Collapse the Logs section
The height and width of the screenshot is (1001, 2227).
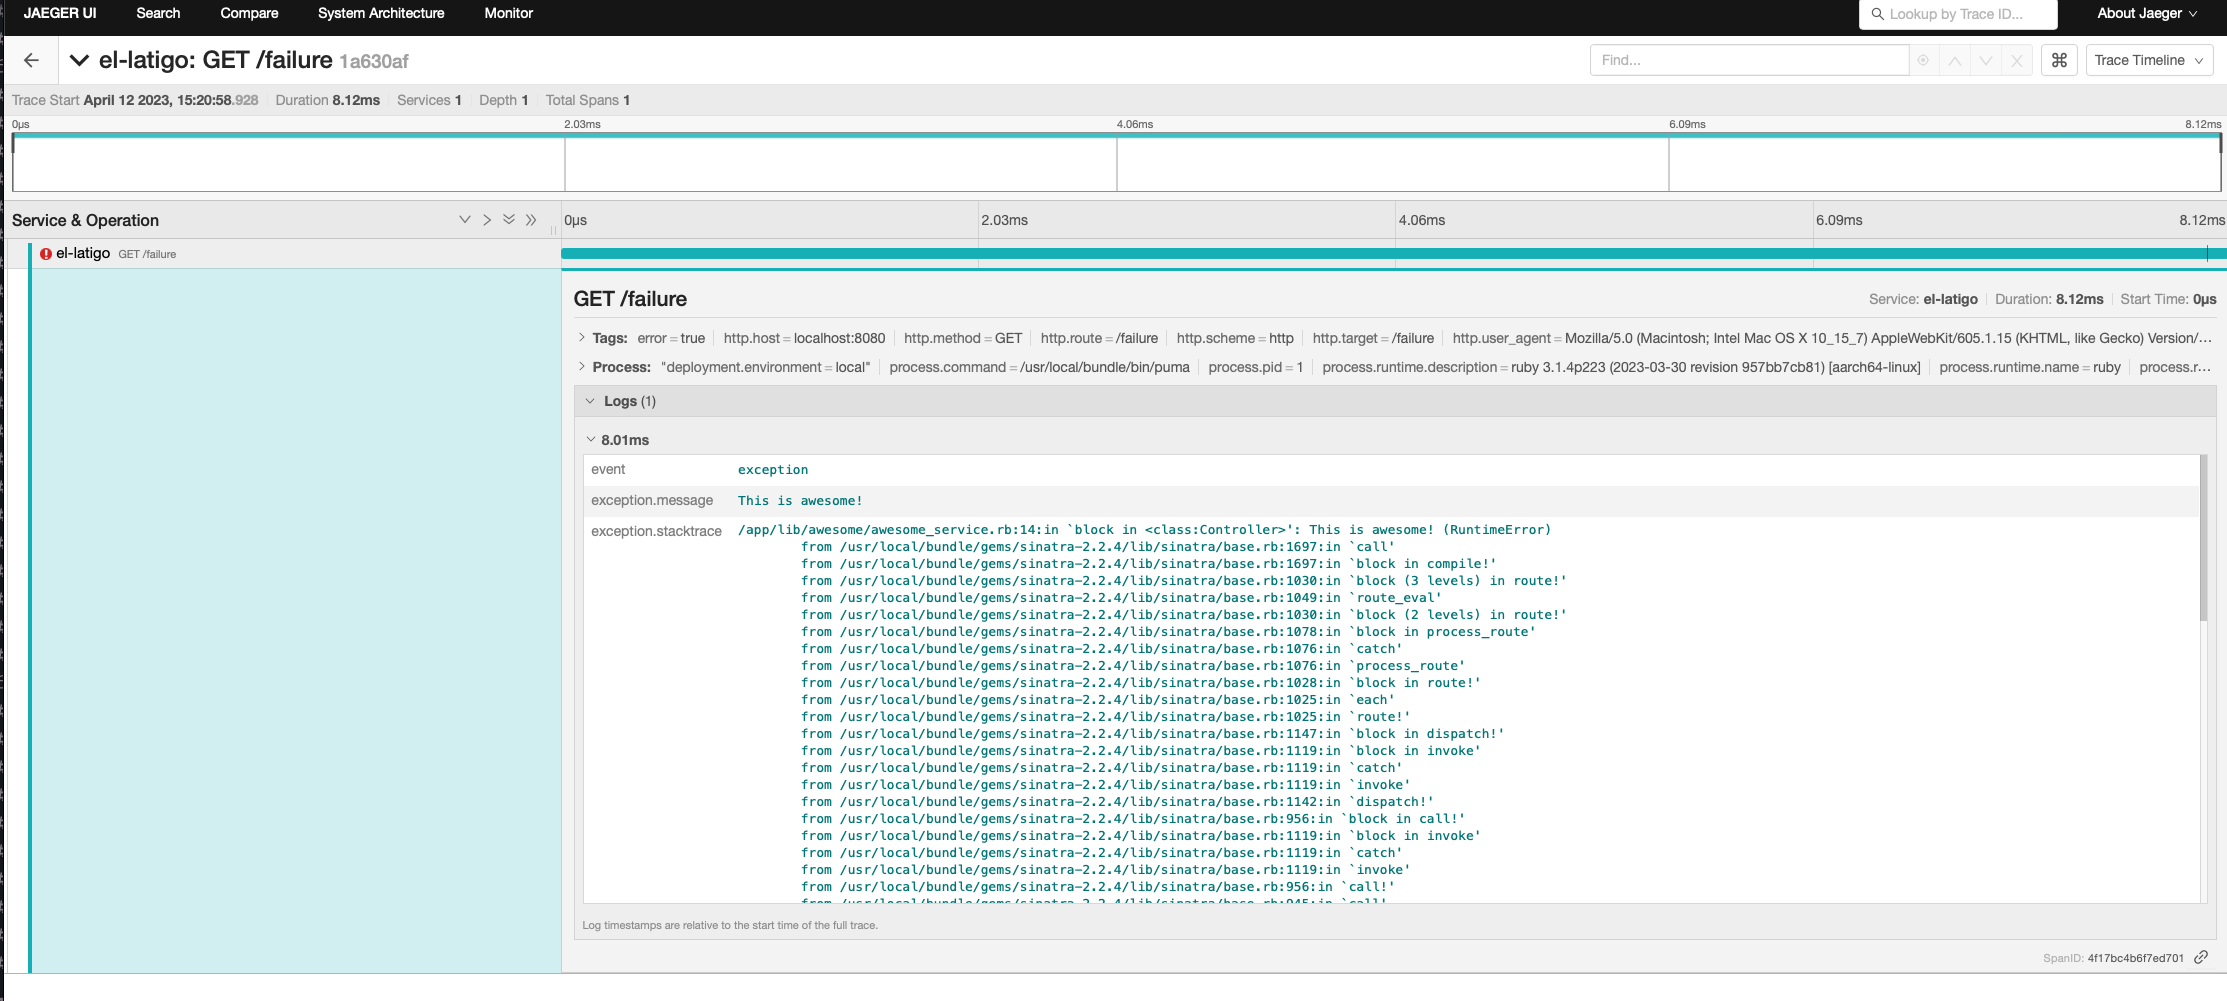(x=591, y=400)
